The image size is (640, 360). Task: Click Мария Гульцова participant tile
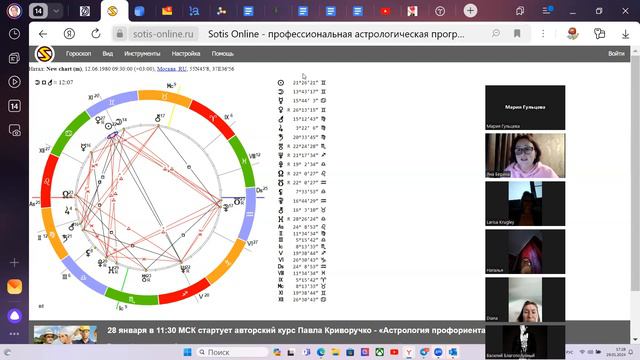(x=525, y=107)
